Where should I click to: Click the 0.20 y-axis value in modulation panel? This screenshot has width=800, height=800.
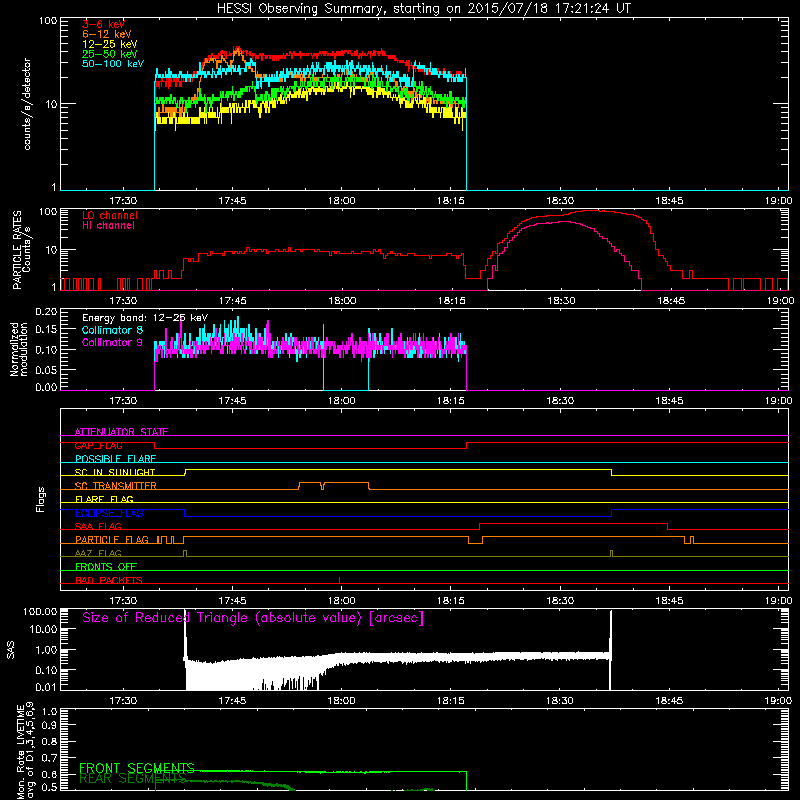coord(46,312)
